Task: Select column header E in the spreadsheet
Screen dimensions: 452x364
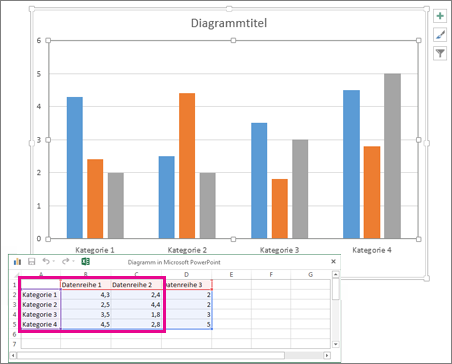Action: click(231, 275)
